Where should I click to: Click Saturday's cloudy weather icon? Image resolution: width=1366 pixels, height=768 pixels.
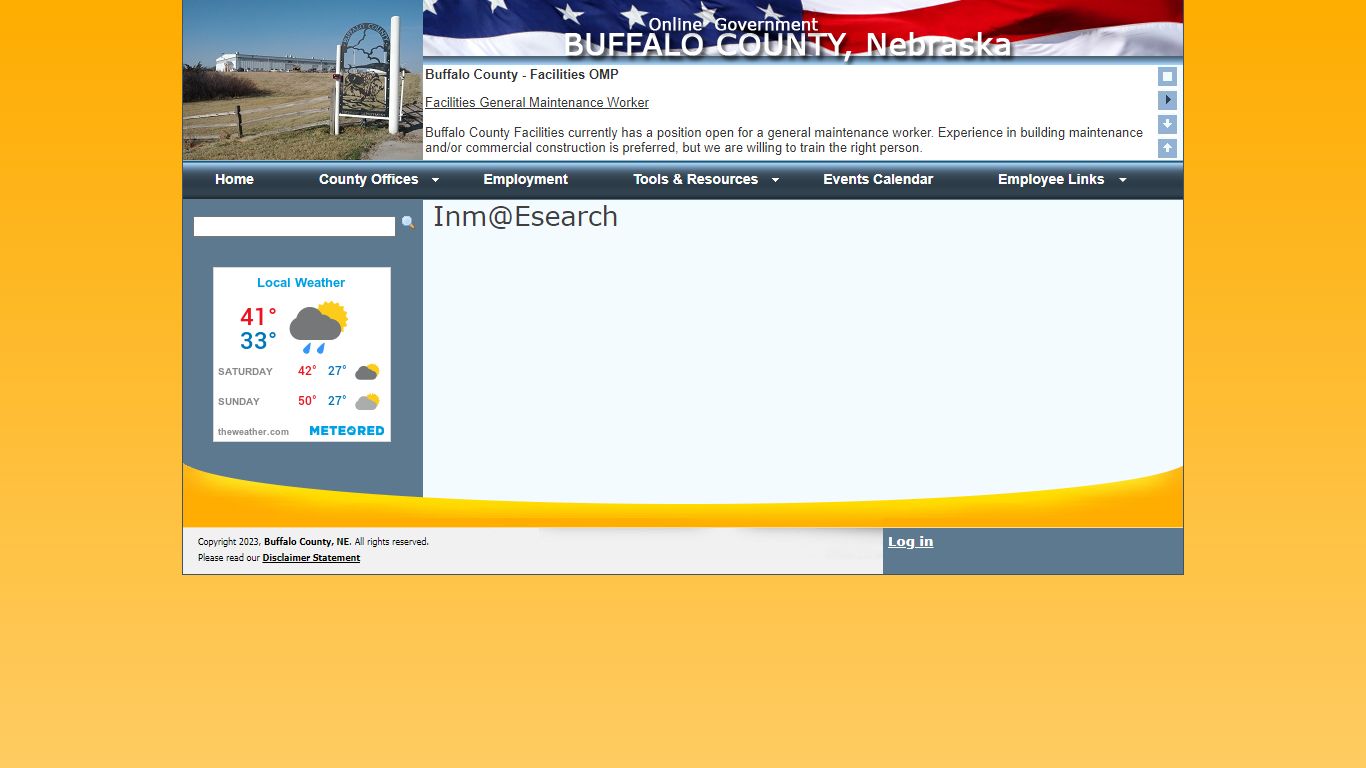click(367, 371)
